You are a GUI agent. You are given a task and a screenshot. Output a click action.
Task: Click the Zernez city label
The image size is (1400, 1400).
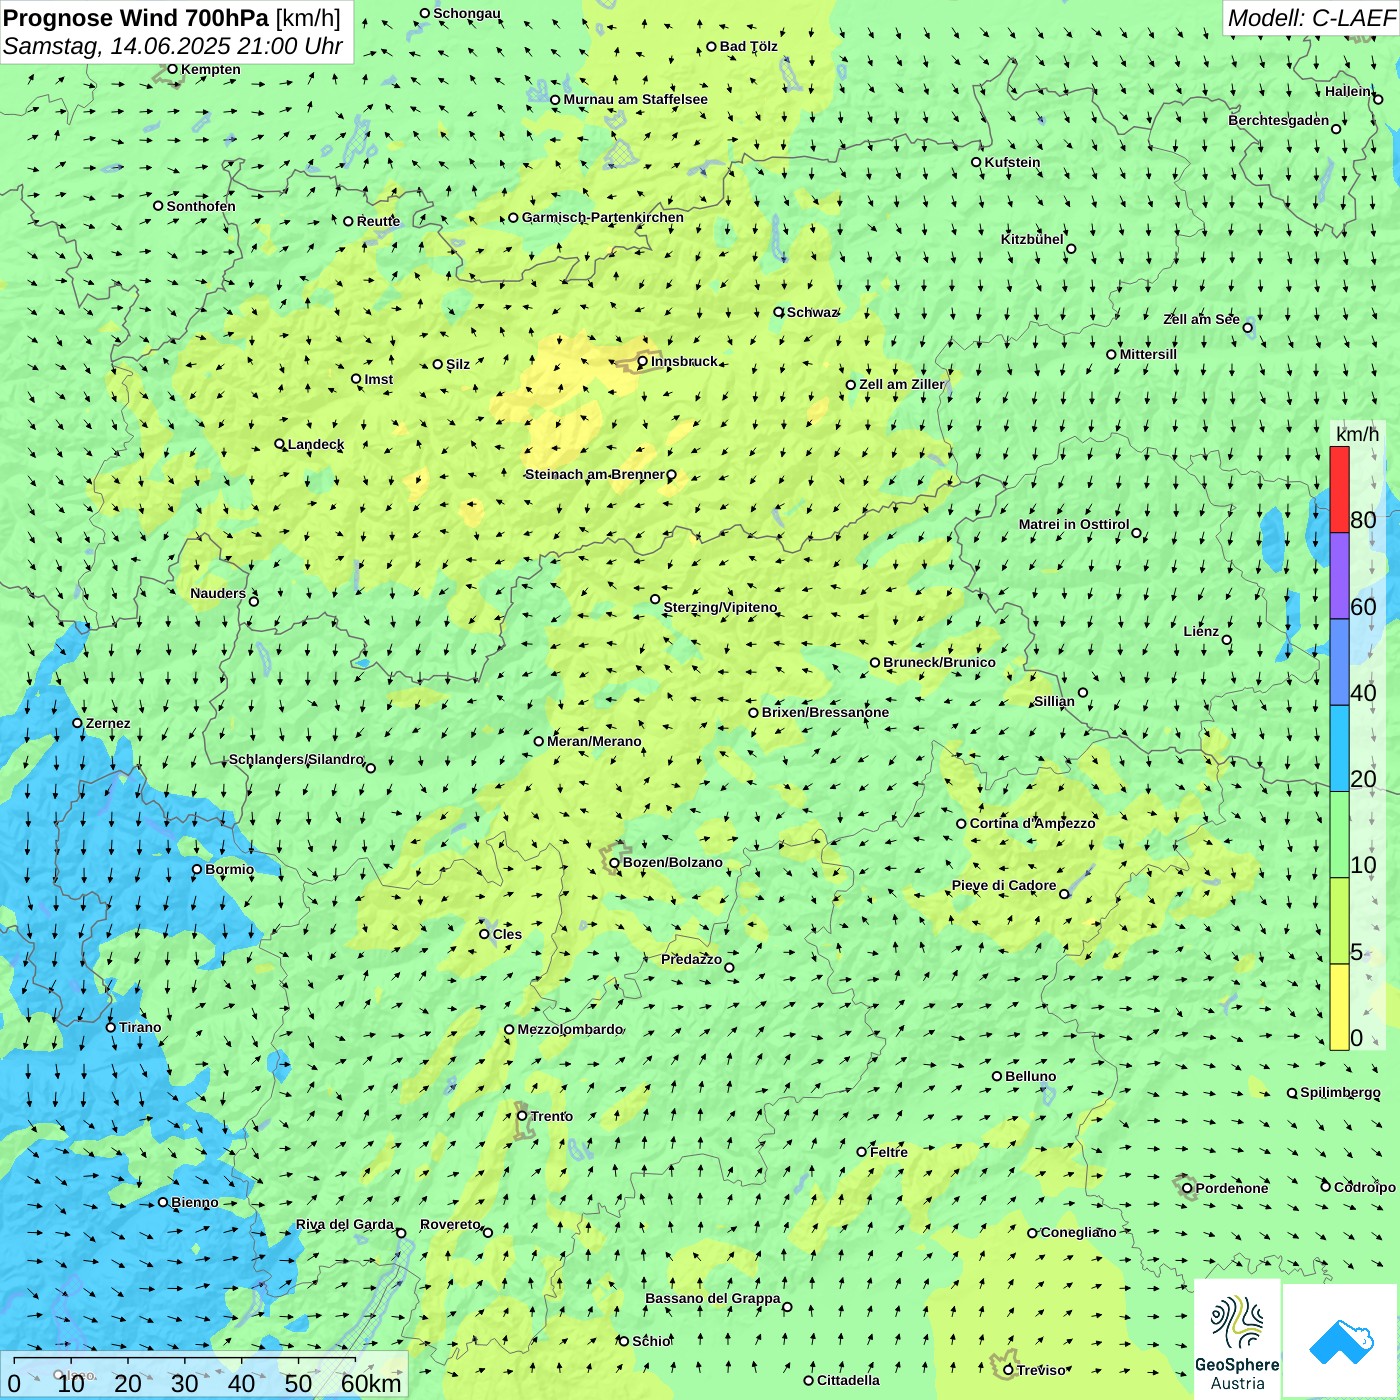[107, 723]
